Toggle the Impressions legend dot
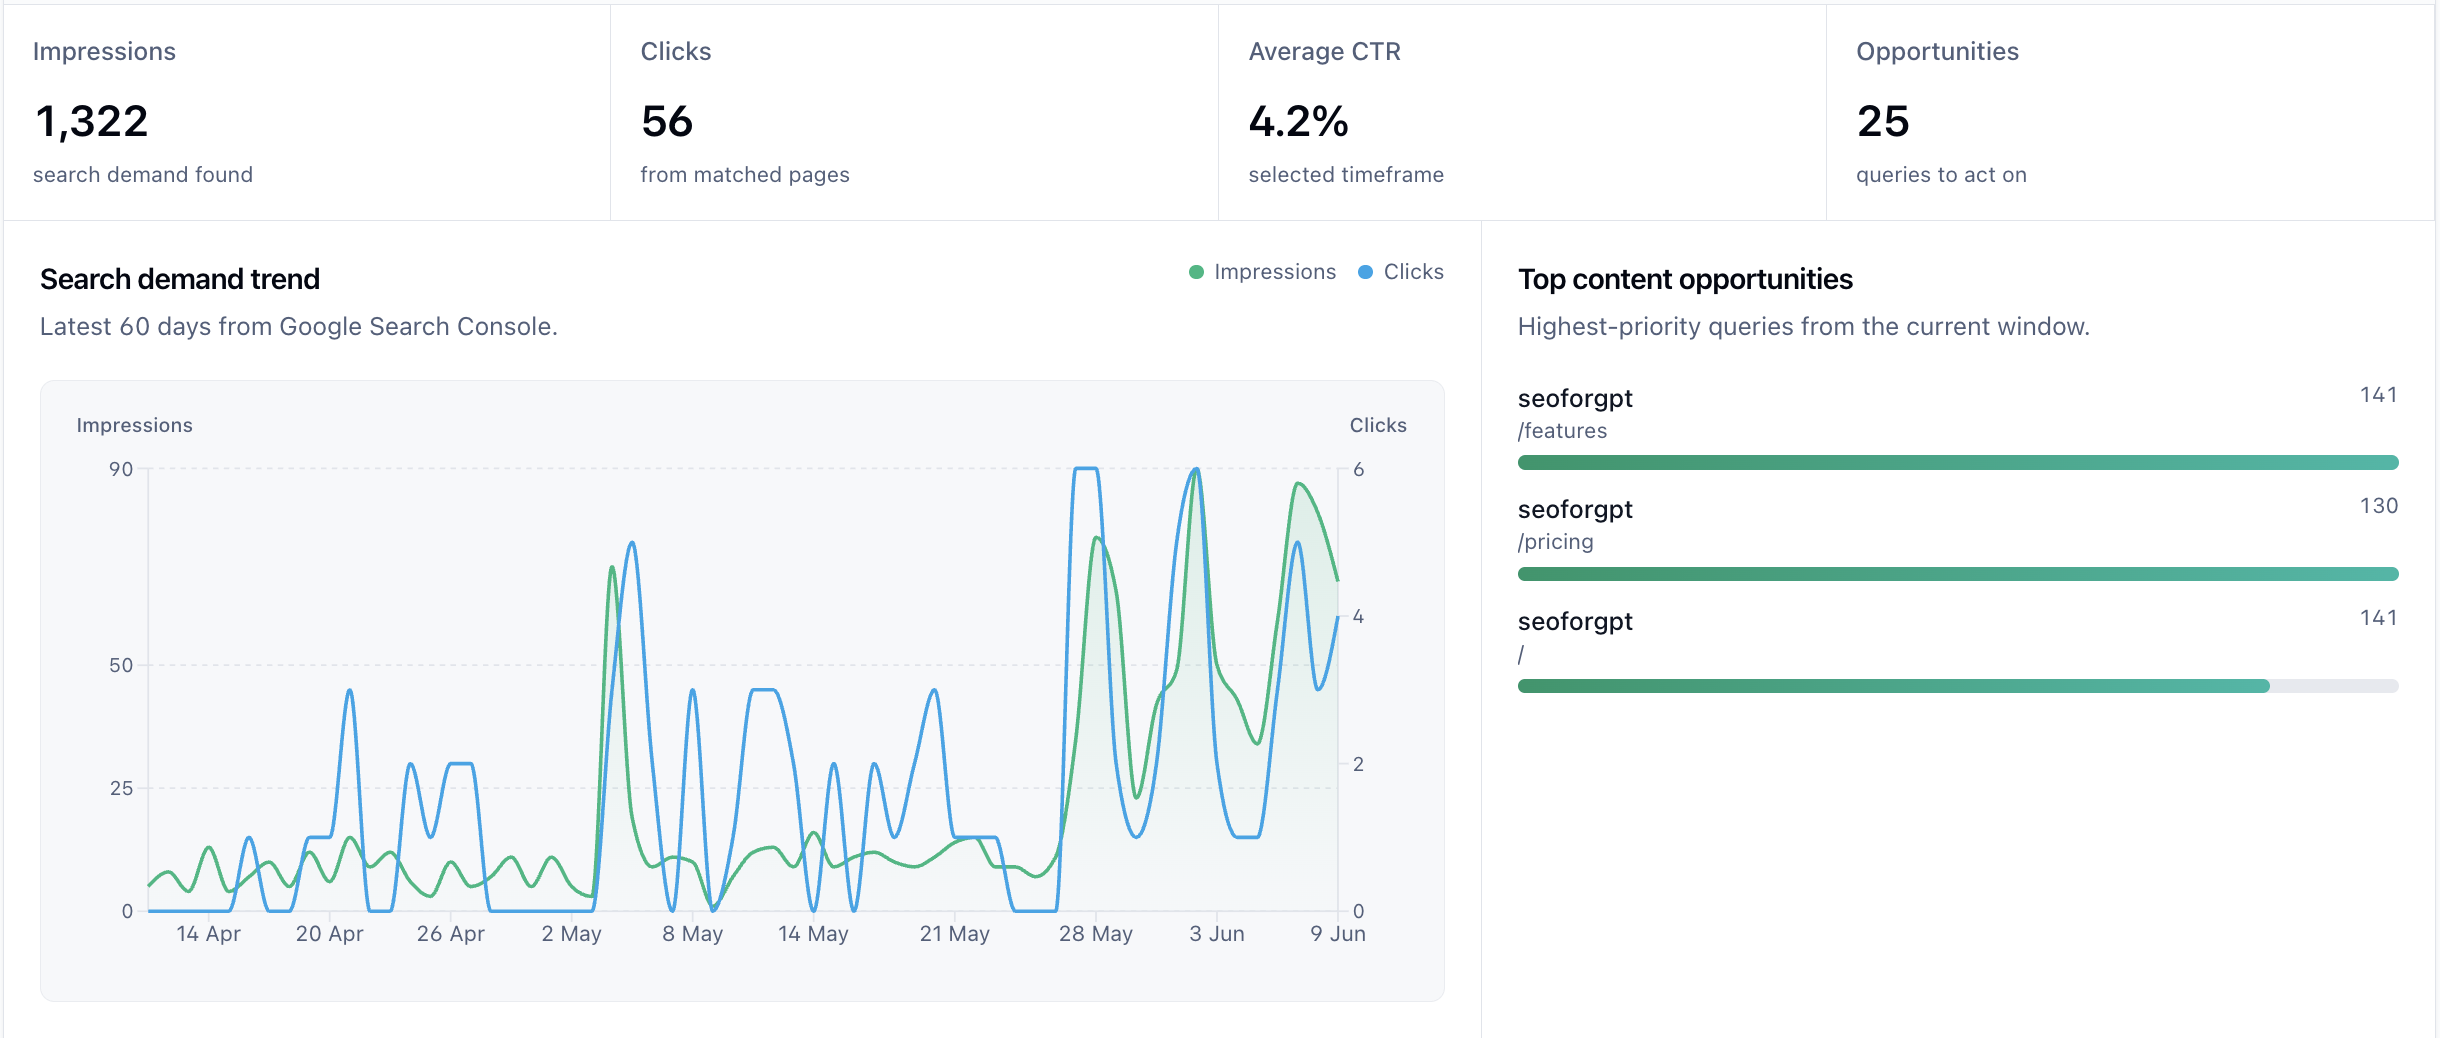 click(1196, 272)
